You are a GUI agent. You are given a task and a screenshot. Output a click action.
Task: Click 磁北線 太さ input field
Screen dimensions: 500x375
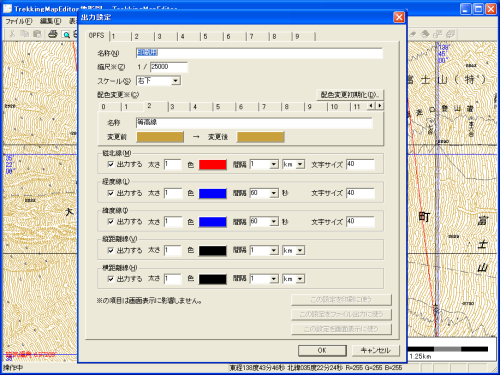(x=173, y=164)
